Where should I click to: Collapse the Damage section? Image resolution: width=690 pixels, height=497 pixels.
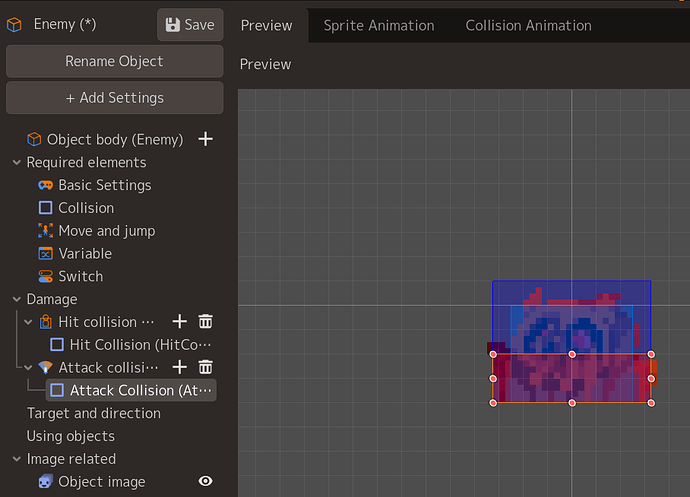click(x=17, y=299)
